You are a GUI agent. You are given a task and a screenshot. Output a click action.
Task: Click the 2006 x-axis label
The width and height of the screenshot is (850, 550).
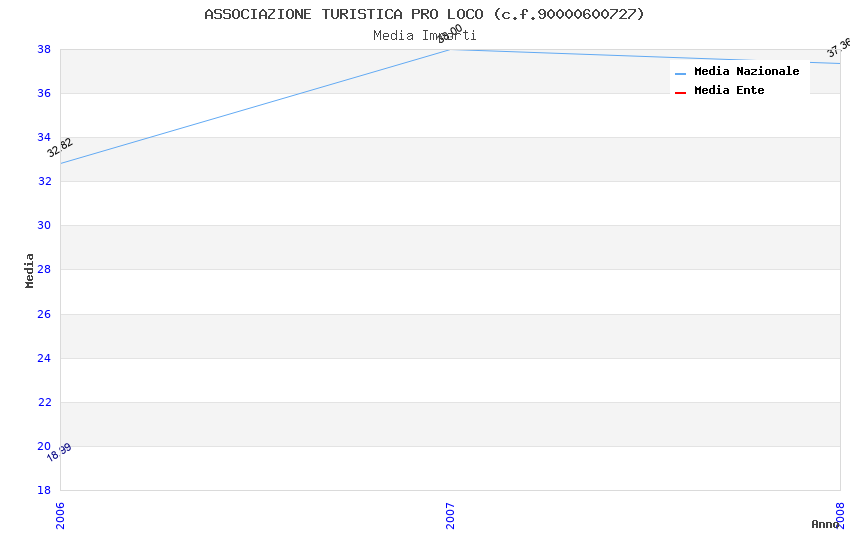[60, 515]
